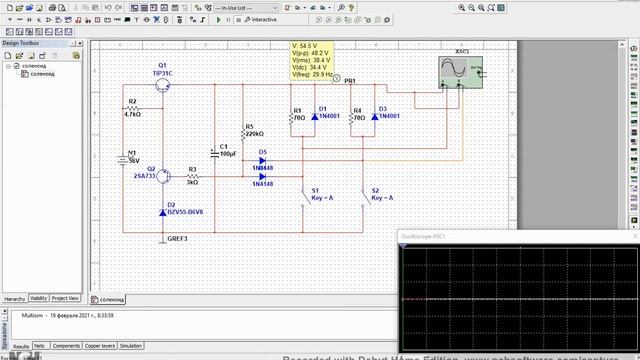This screenshot has height=360, width=640.
Task: Click the PR1 probe marker on schematic
Action: 337,78
